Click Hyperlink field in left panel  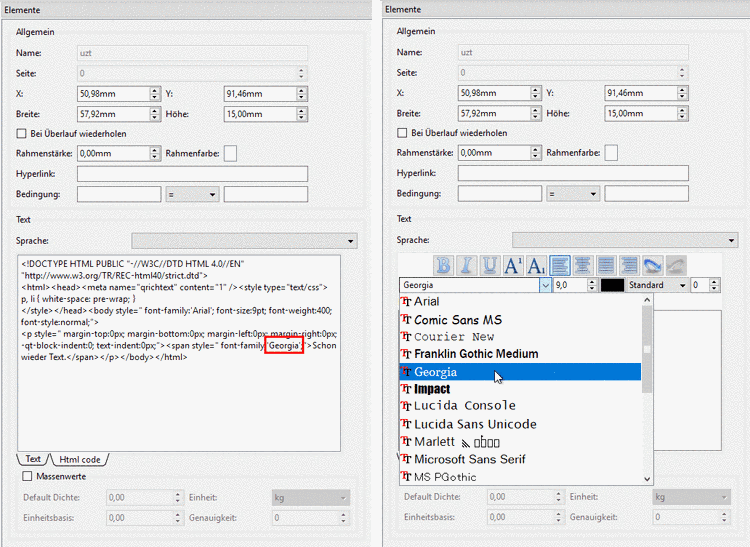pos(192,174)
